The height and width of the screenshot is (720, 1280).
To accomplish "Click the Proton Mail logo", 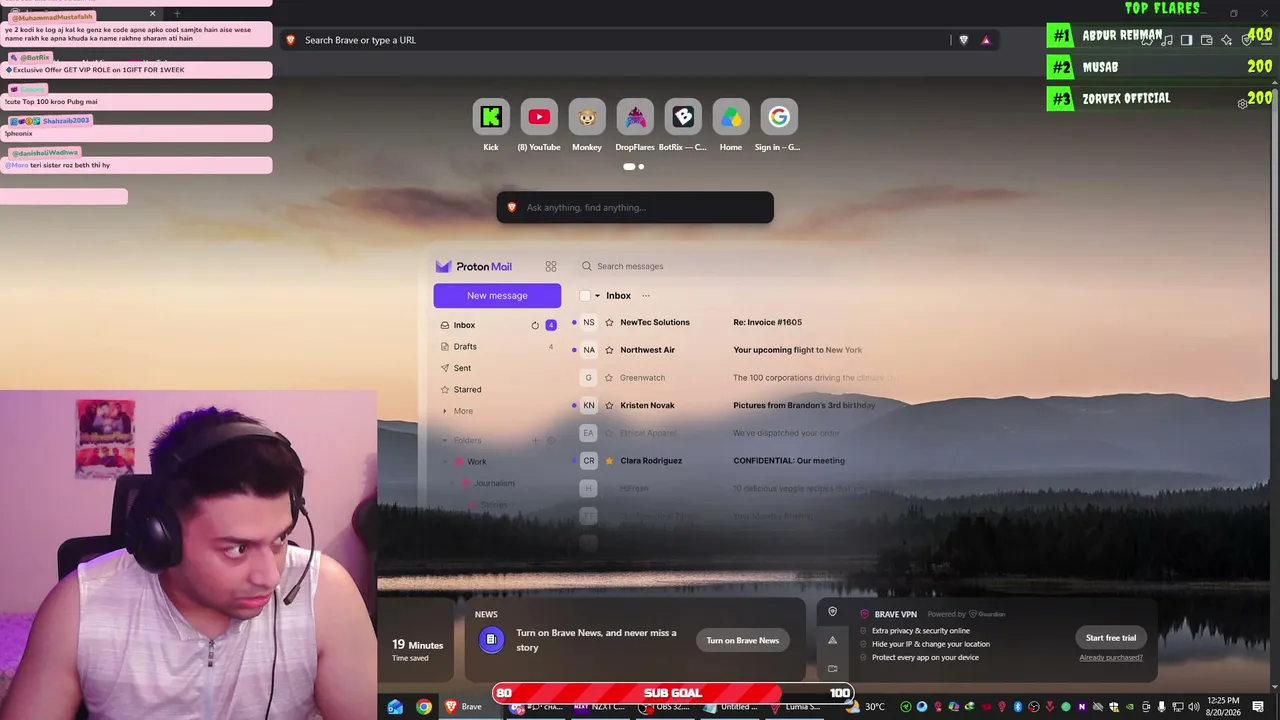I will pyautogui.click(x=474, y=266).
